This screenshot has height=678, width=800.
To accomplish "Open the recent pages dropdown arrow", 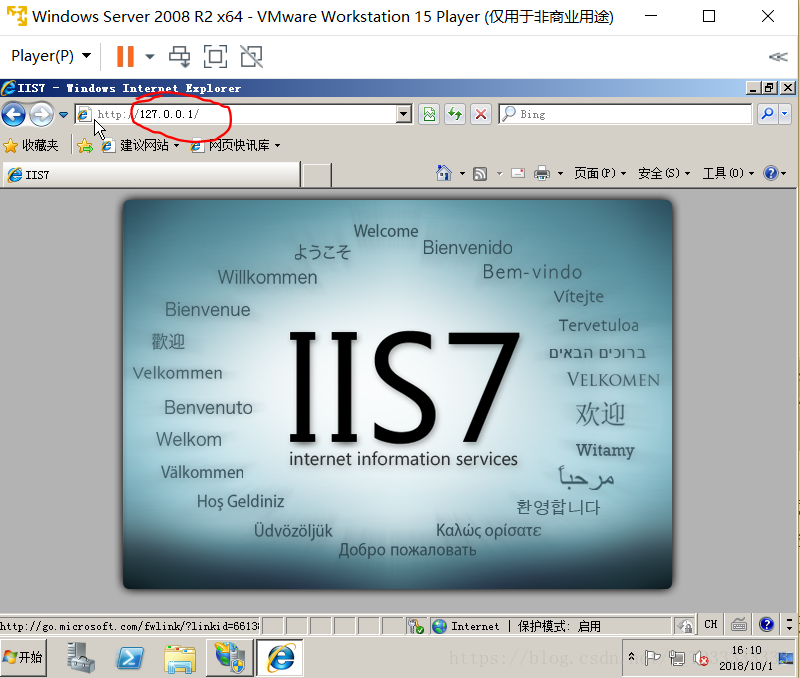I will click(x=63, y=115).
